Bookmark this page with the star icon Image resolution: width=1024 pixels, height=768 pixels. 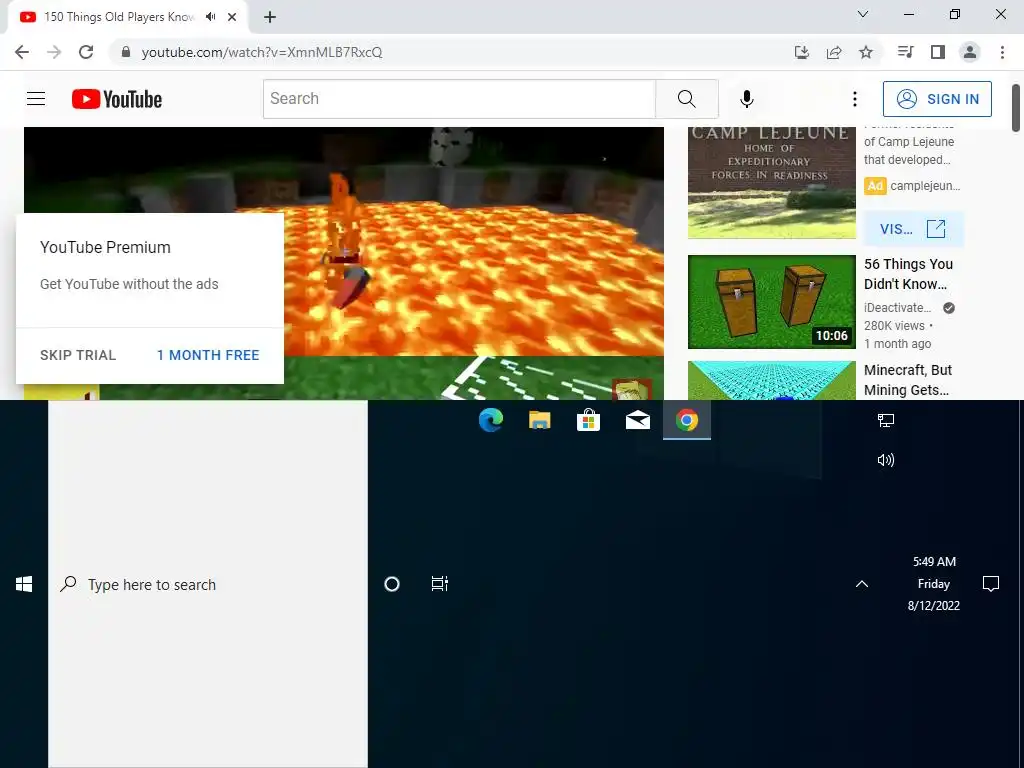866,52
